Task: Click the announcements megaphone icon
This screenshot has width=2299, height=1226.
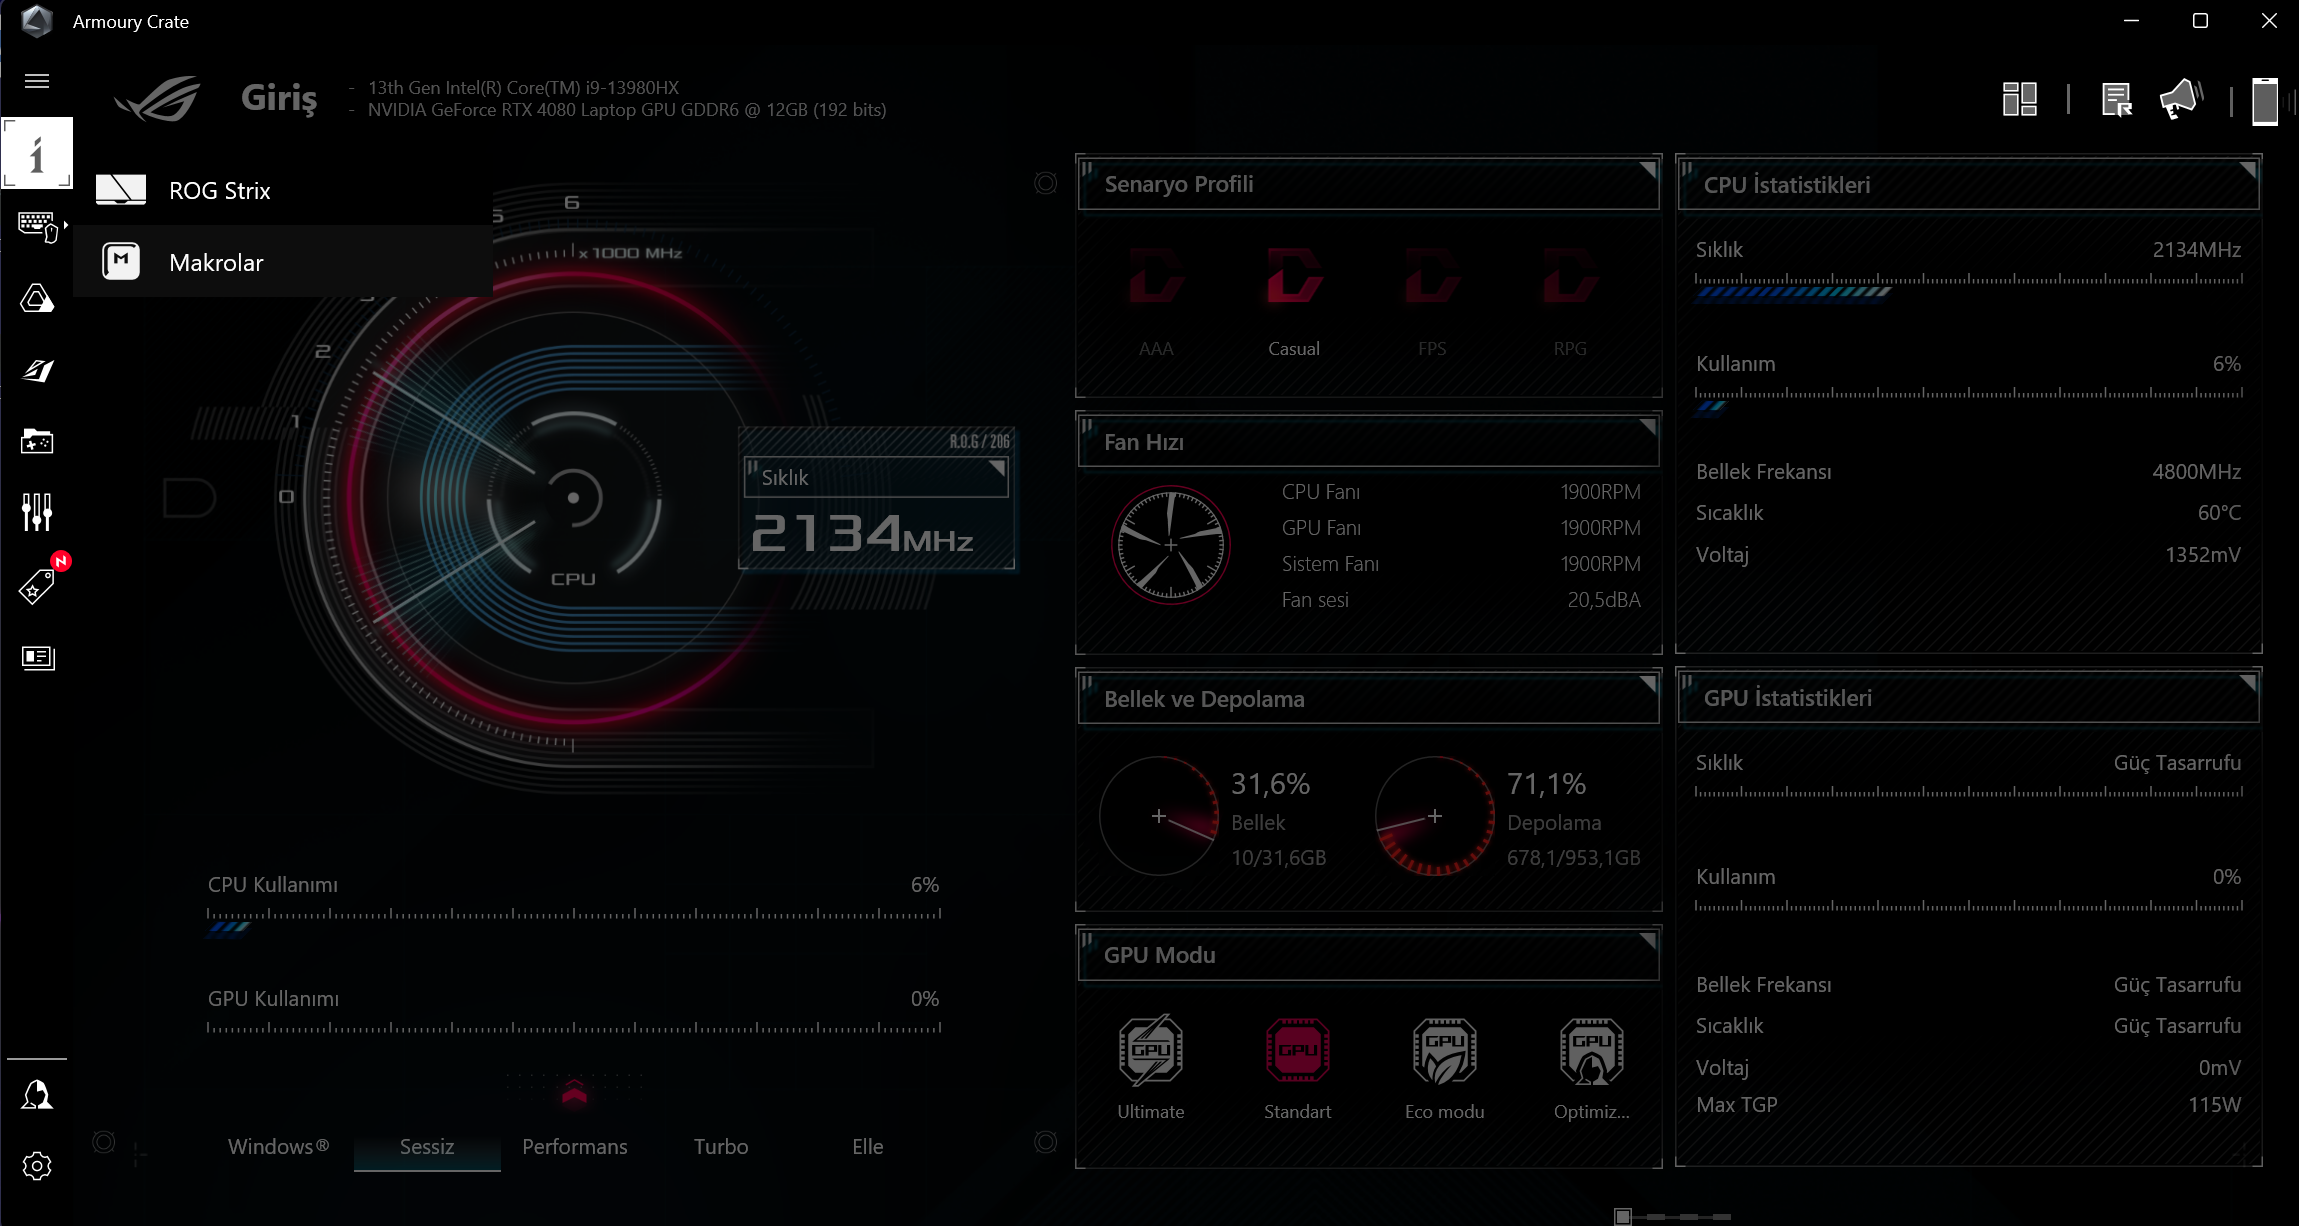Action: (x=2179, y=100)
